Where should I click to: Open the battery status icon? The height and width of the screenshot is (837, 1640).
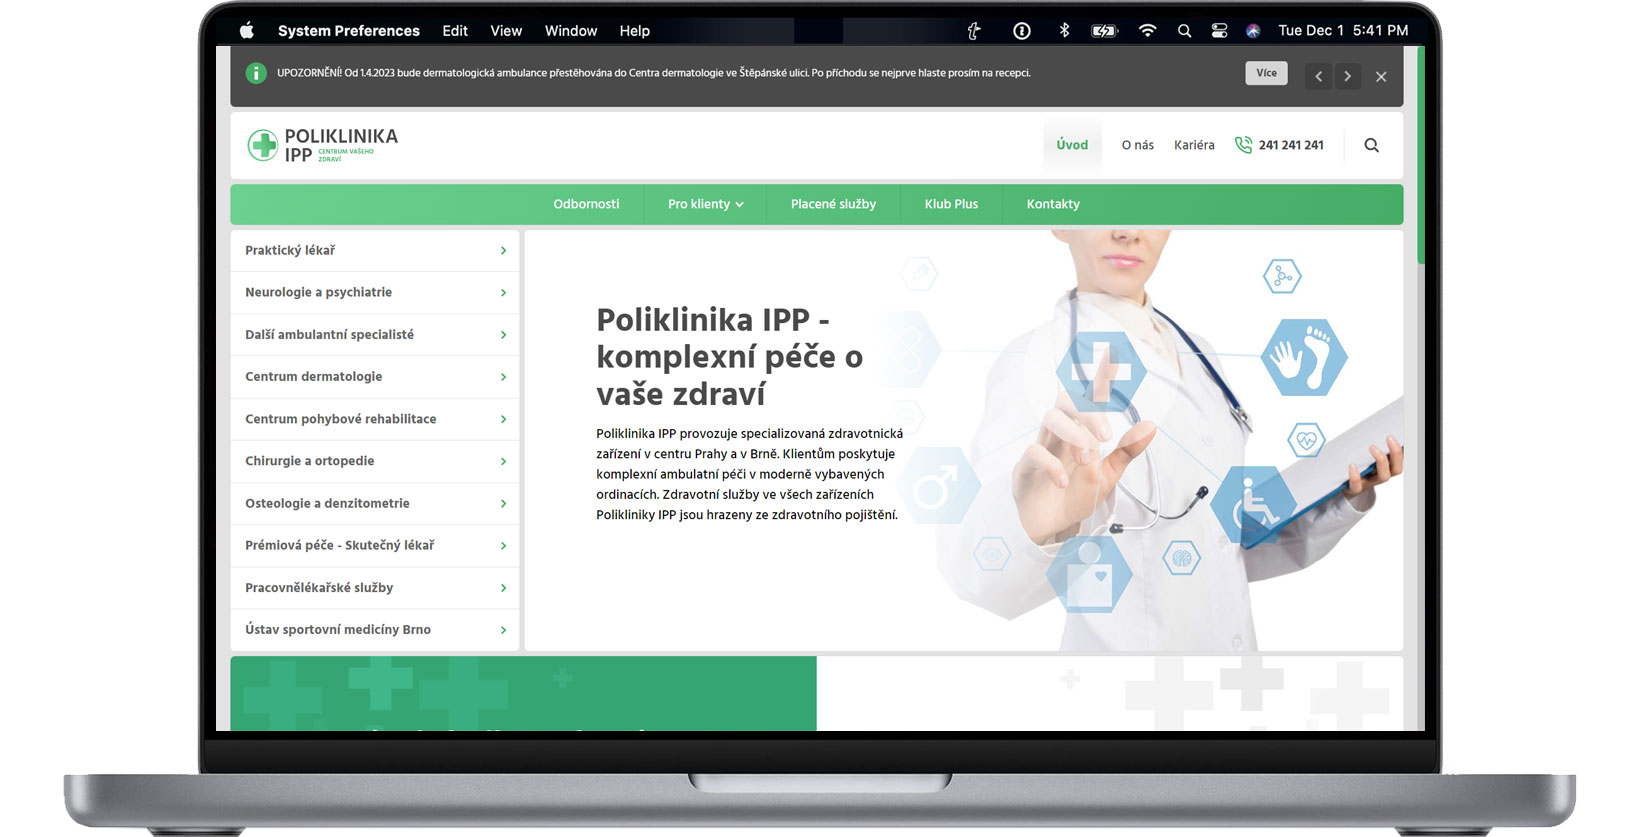[x=1104, y=30]
